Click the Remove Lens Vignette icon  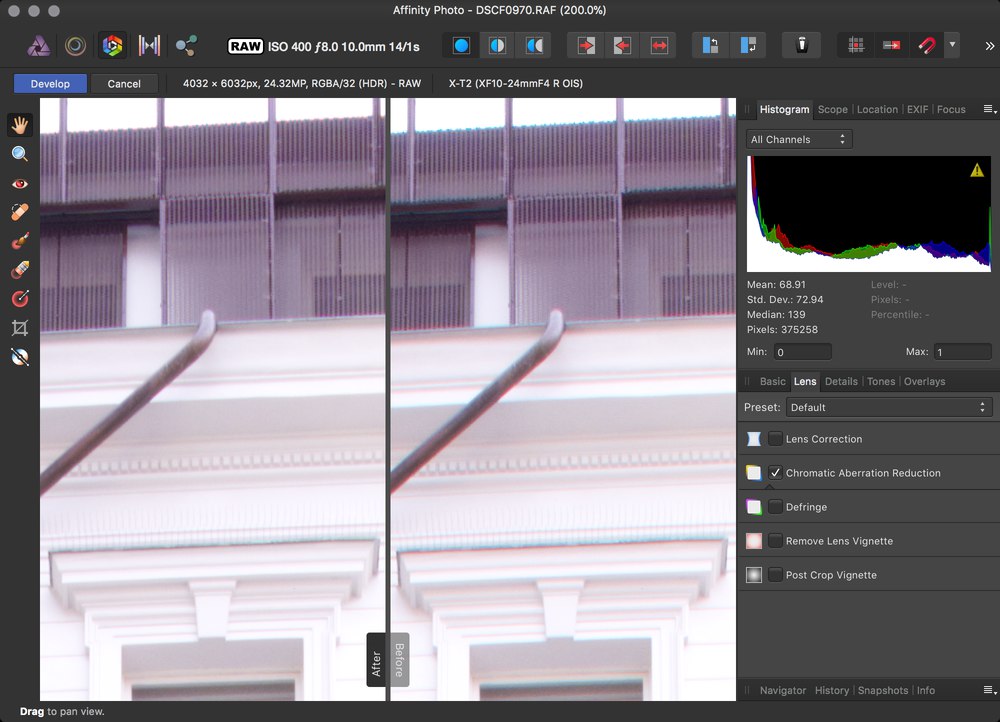click(754, 541)
